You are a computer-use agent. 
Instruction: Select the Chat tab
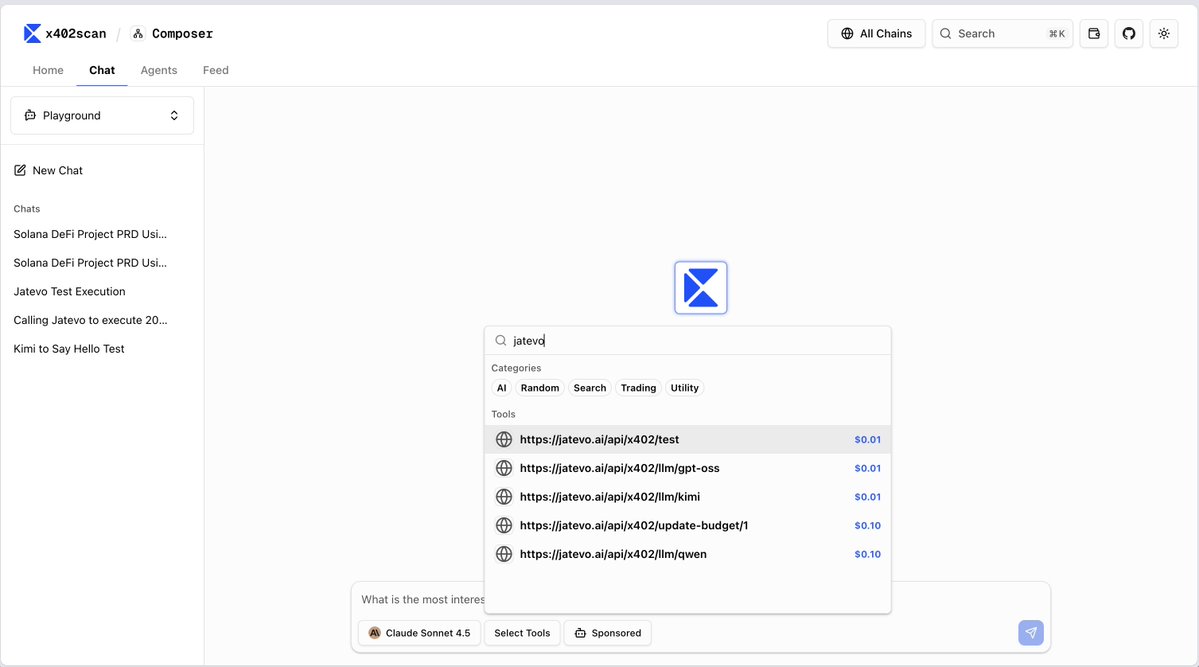pyautogui.click(x=102, y=70)
